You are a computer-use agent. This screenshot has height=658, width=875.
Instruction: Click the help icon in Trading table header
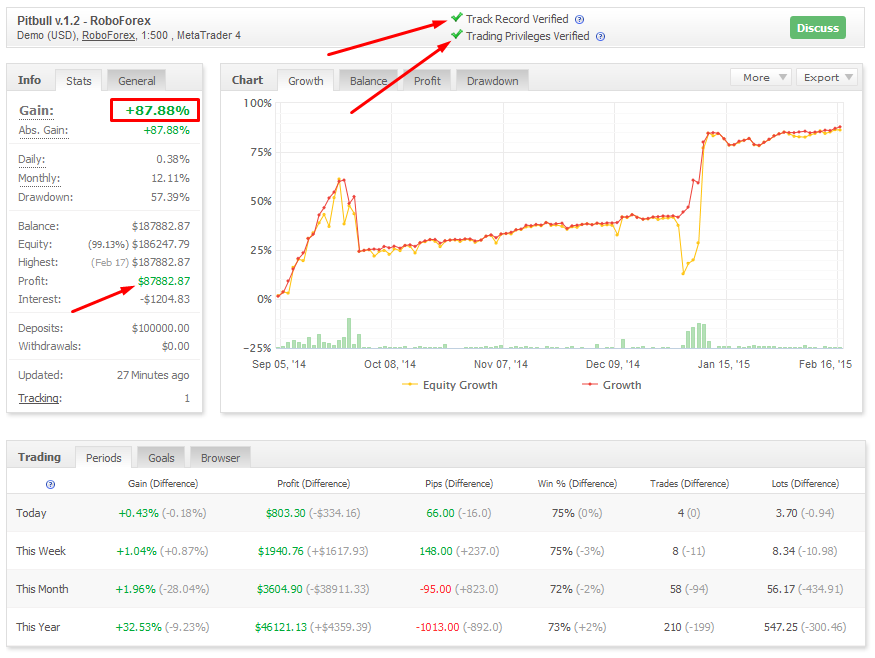51,484
